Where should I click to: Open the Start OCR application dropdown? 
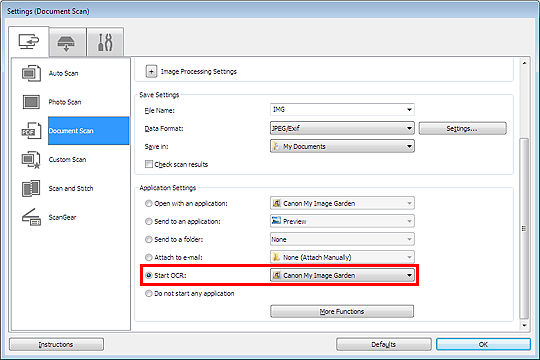pos(342,275)
